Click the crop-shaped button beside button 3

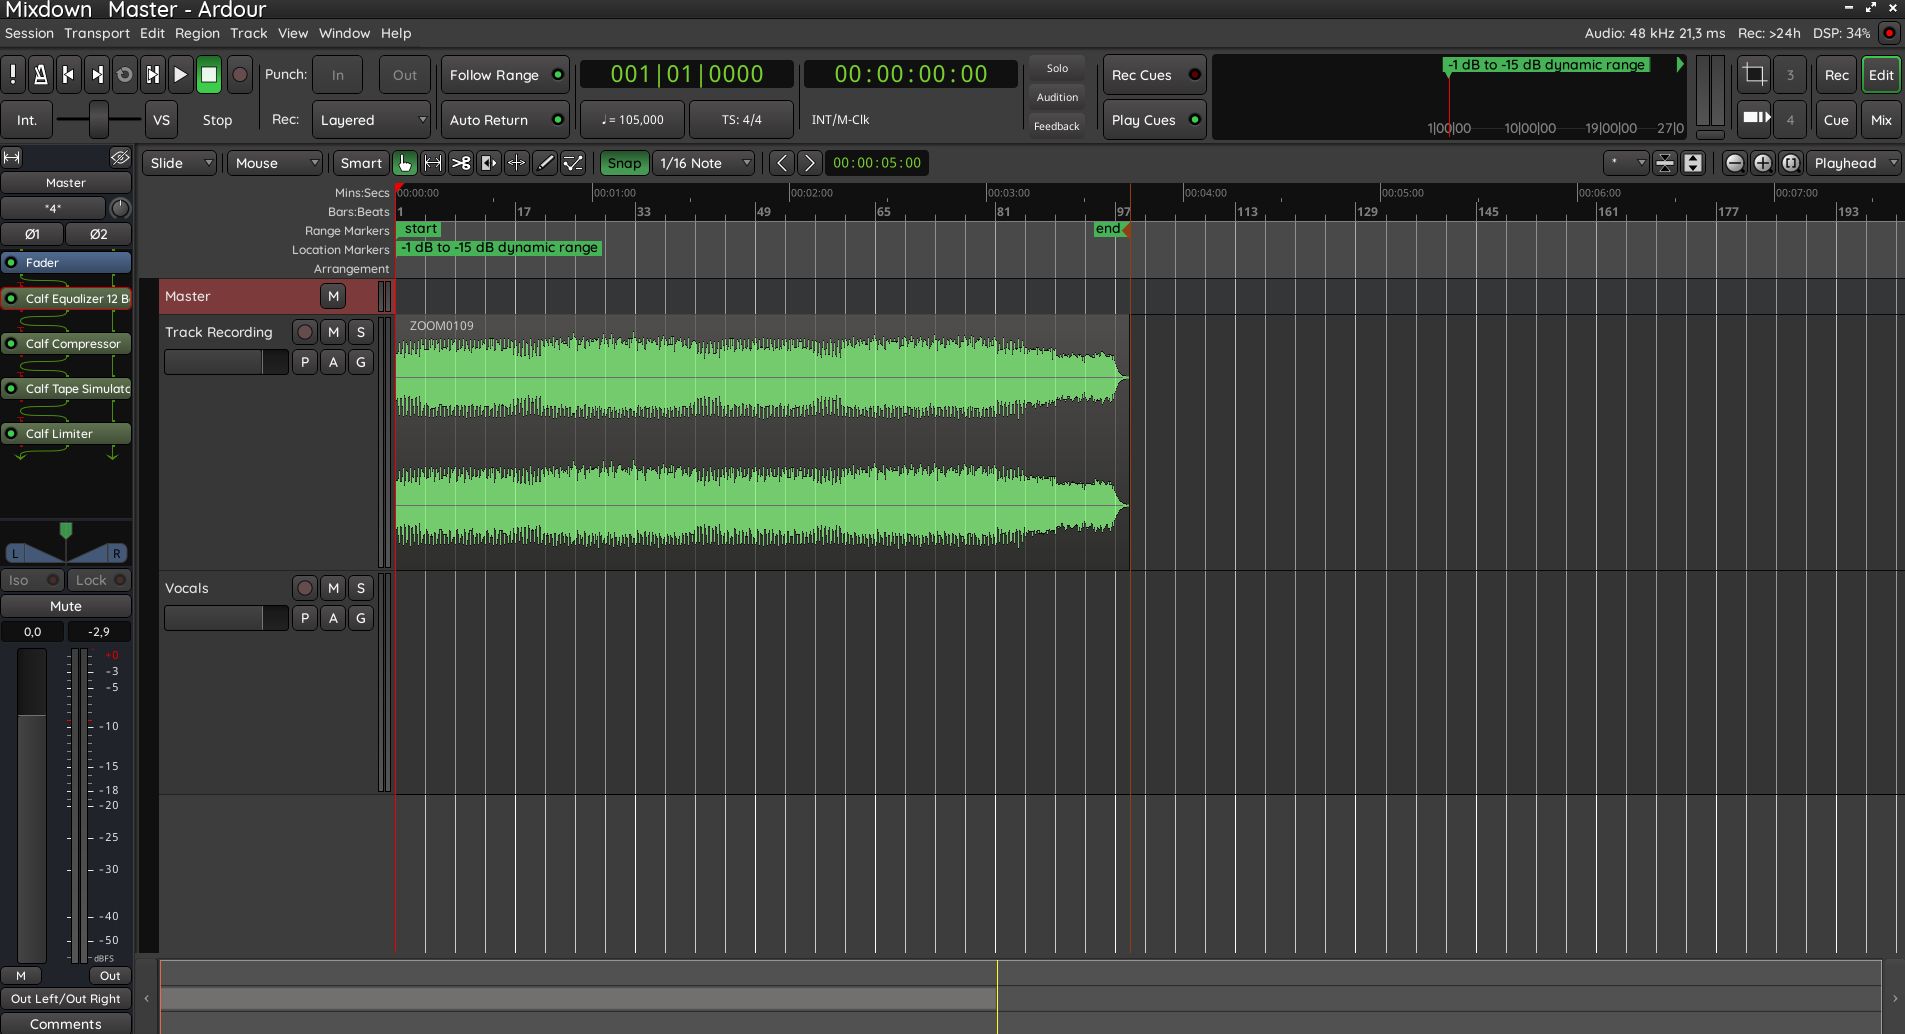tap(1754, 75)
